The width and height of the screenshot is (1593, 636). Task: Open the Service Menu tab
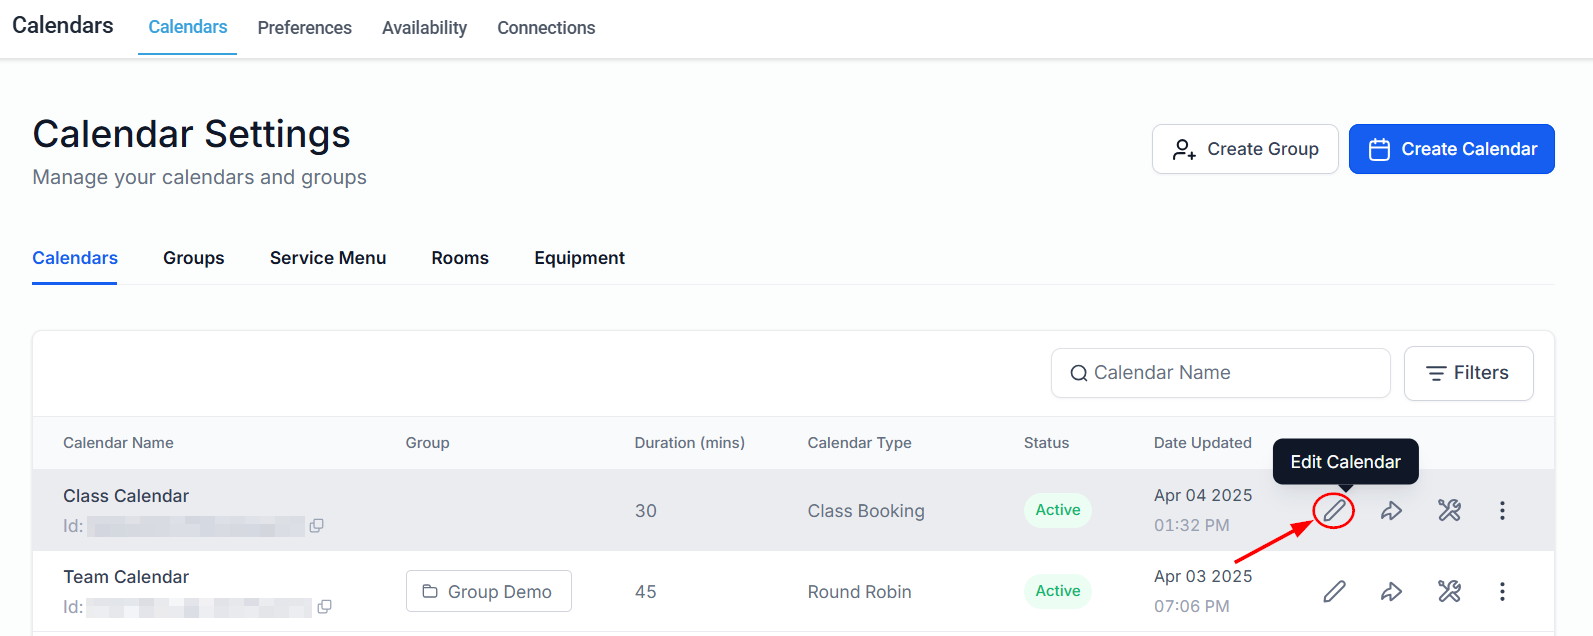[x=328, y=258]
